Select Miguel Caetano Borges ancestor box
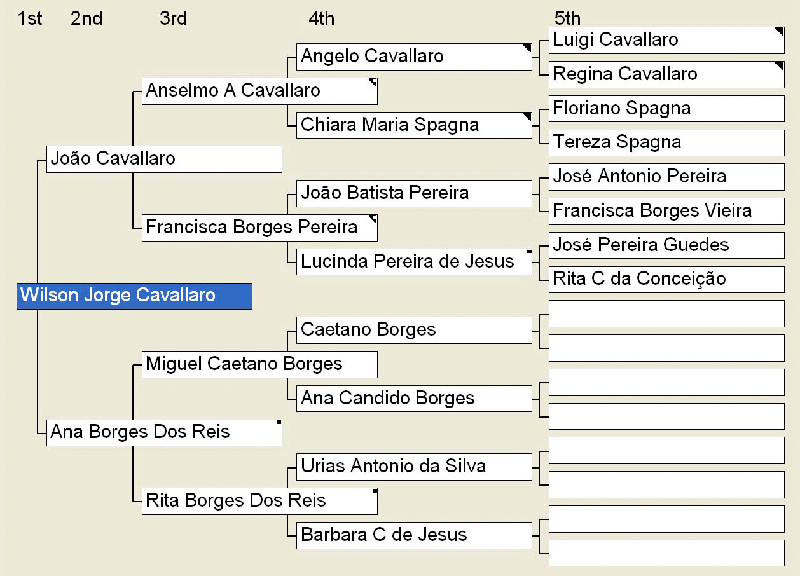 point(260,364)
